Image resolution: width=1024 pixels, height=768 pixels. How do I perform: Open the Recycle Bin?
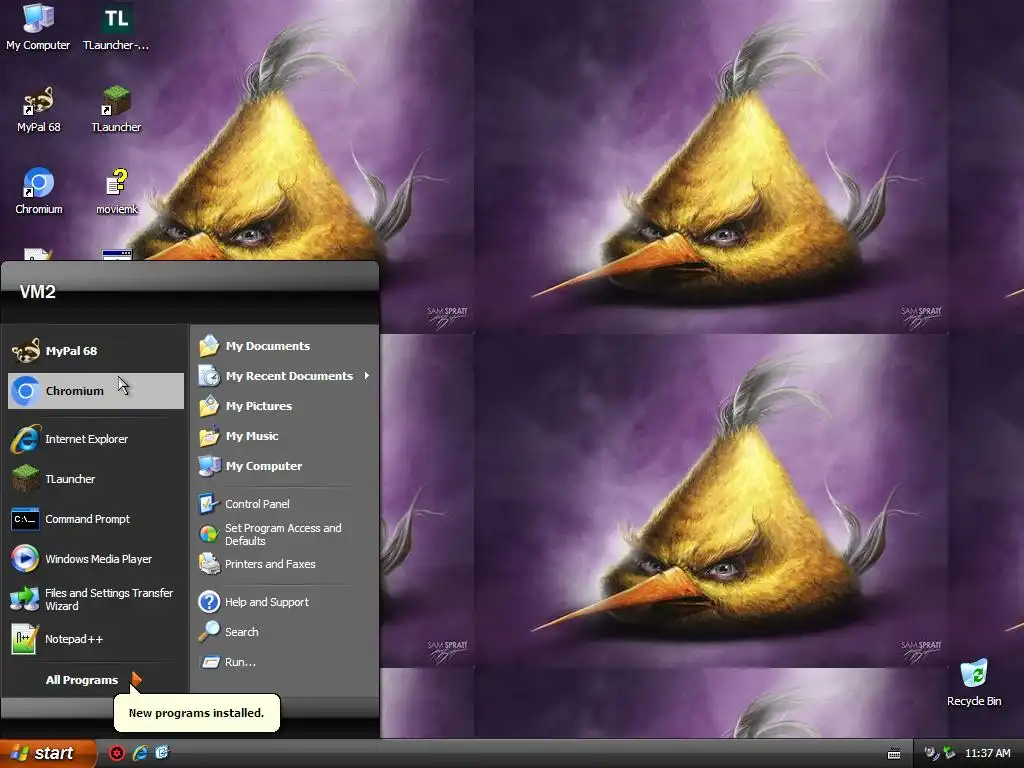click(974, 682)
